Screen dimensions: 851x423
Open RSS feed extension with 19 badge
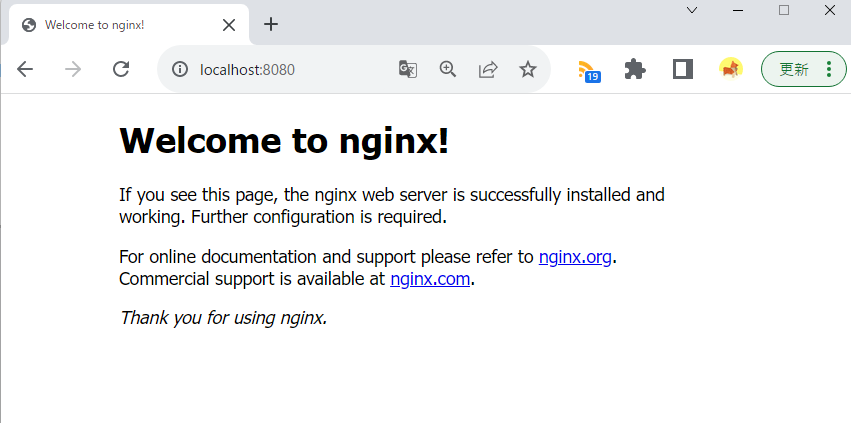pyautogui.click(x=589, y=71)
